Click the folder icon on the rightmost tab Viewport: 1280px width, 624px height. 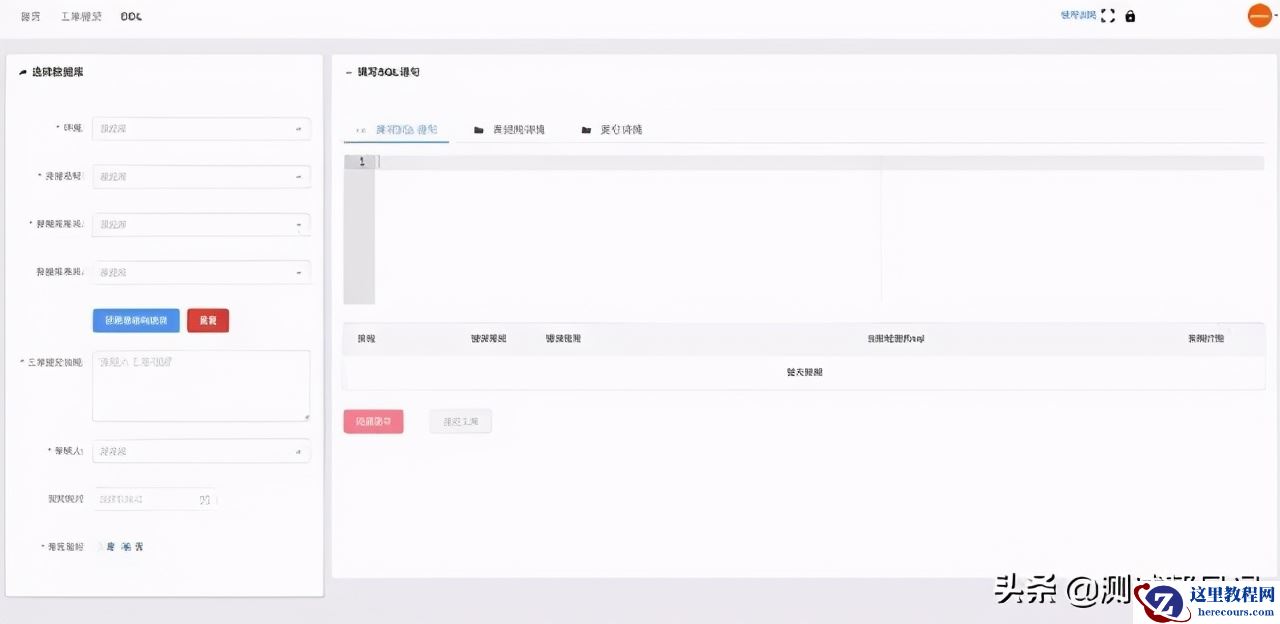coord(586,128)
